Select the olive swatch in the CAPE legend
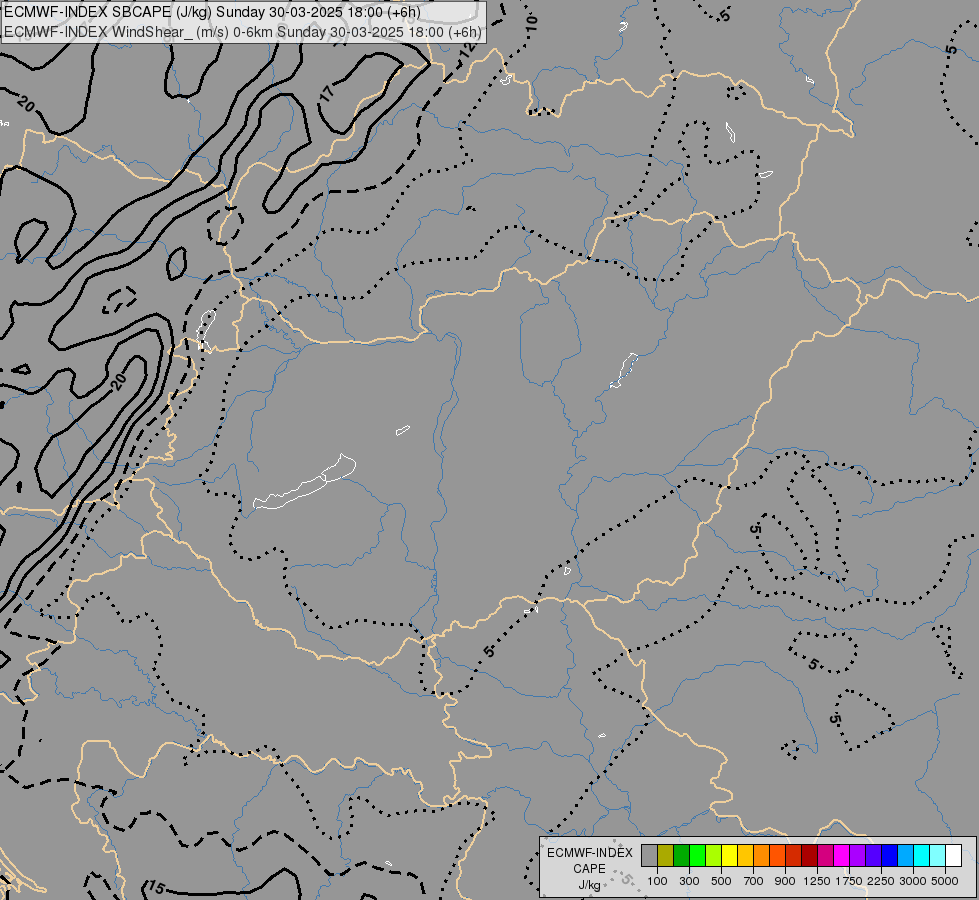 point(666,855)
